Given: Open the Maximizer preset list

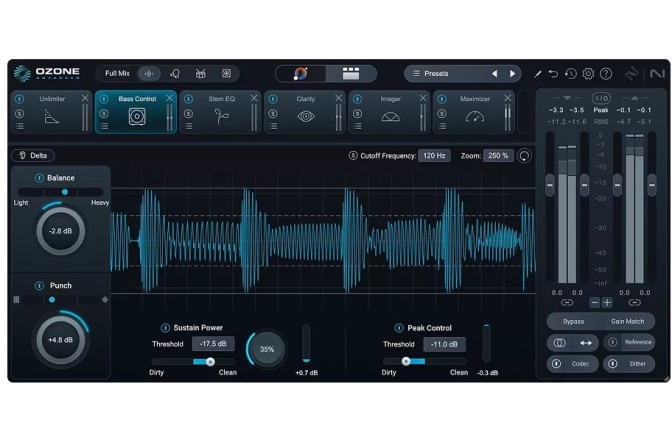Looking at the screenshot, I should [x=442, y=126].
